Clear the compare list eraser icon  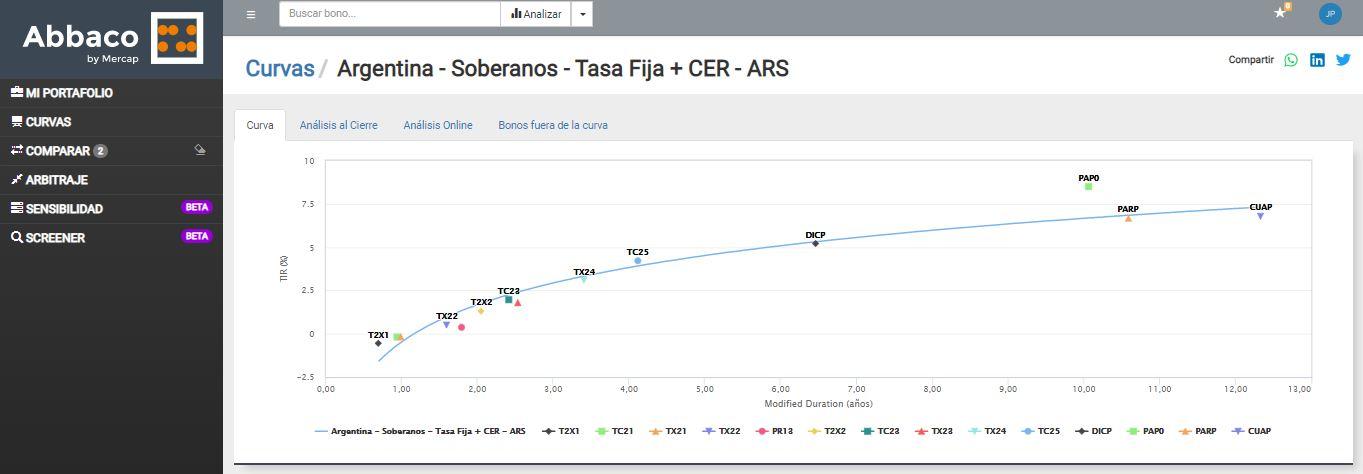(x=200, y=150)
